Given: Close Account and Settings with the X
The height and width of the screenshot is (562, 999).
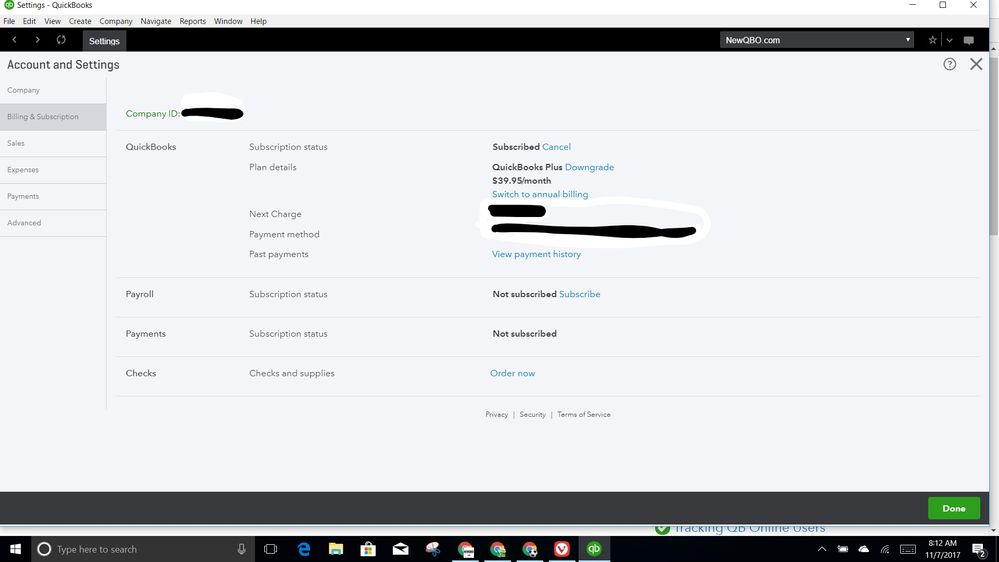Looking at the screenshot, I should 976,64.
